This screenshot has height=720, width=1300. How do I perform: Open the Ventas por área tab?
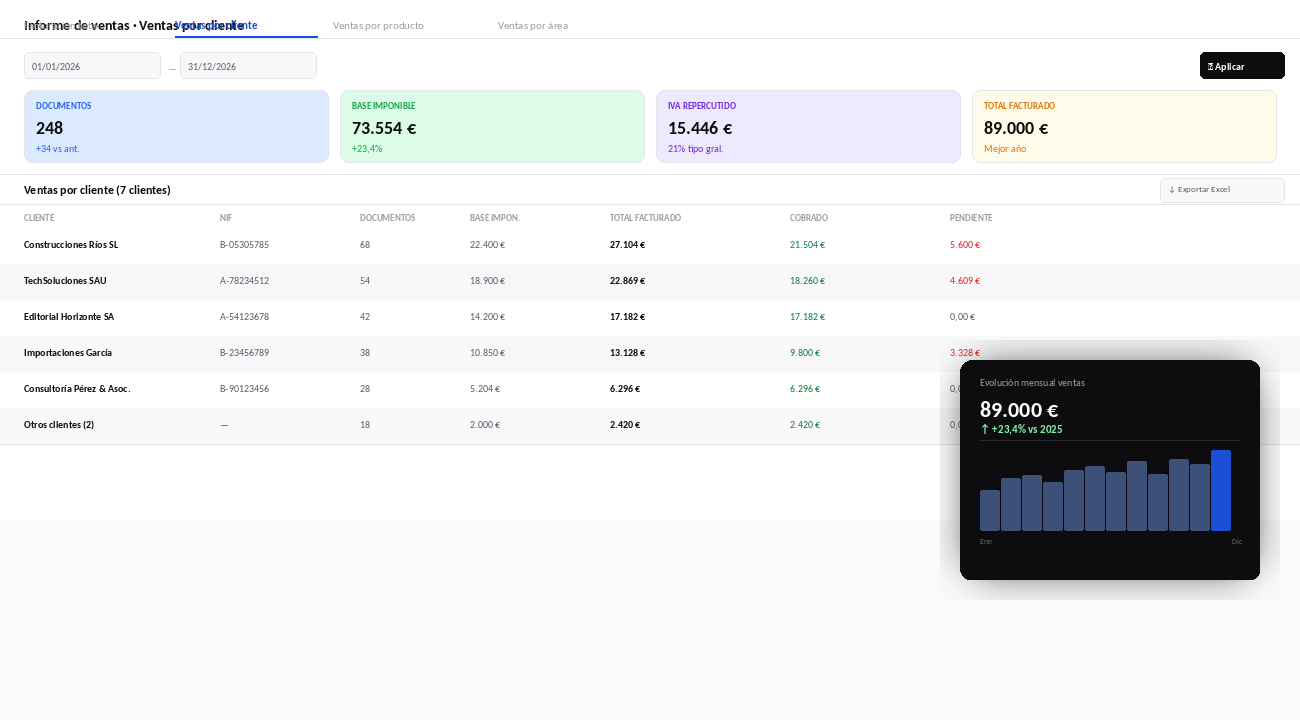click(x=533, y=26)
